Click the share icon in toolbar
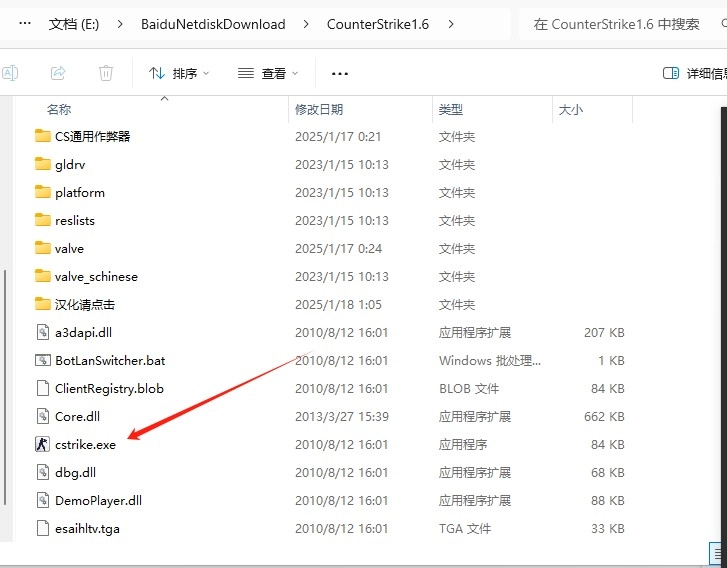This screenshot has width=727, height=568. pyautogui.click(x=58, y=73)
